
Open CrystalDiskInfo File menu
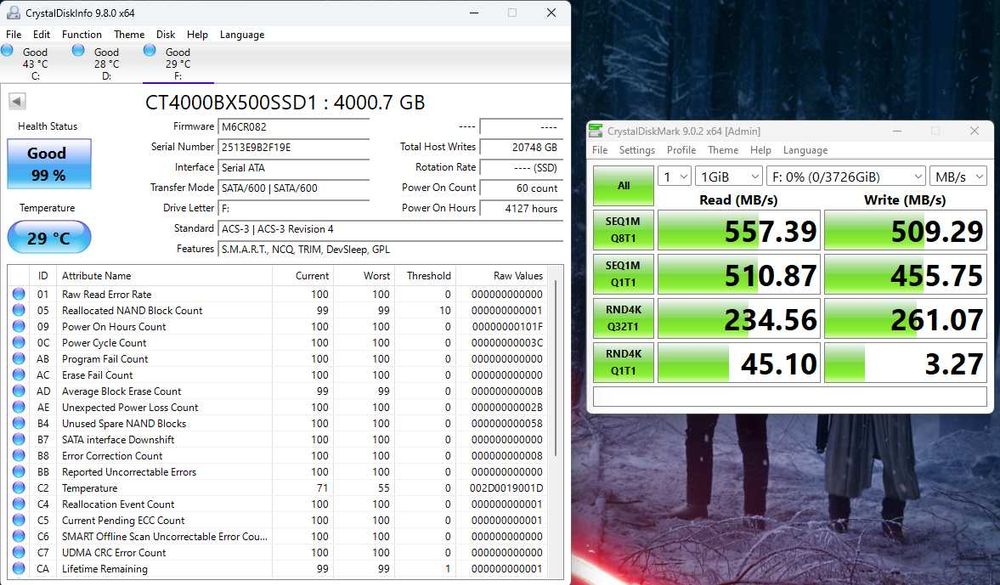[13, 34]
